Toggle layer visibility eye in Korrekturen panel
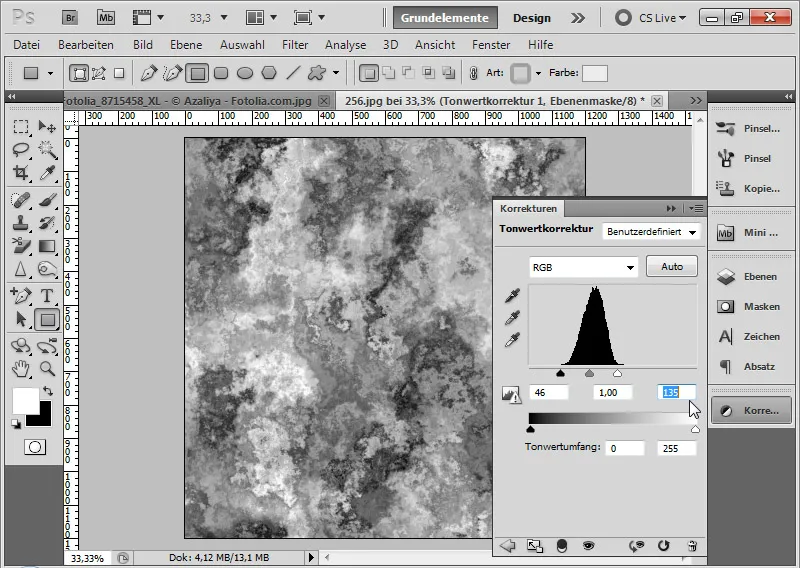 coord(588,546)
